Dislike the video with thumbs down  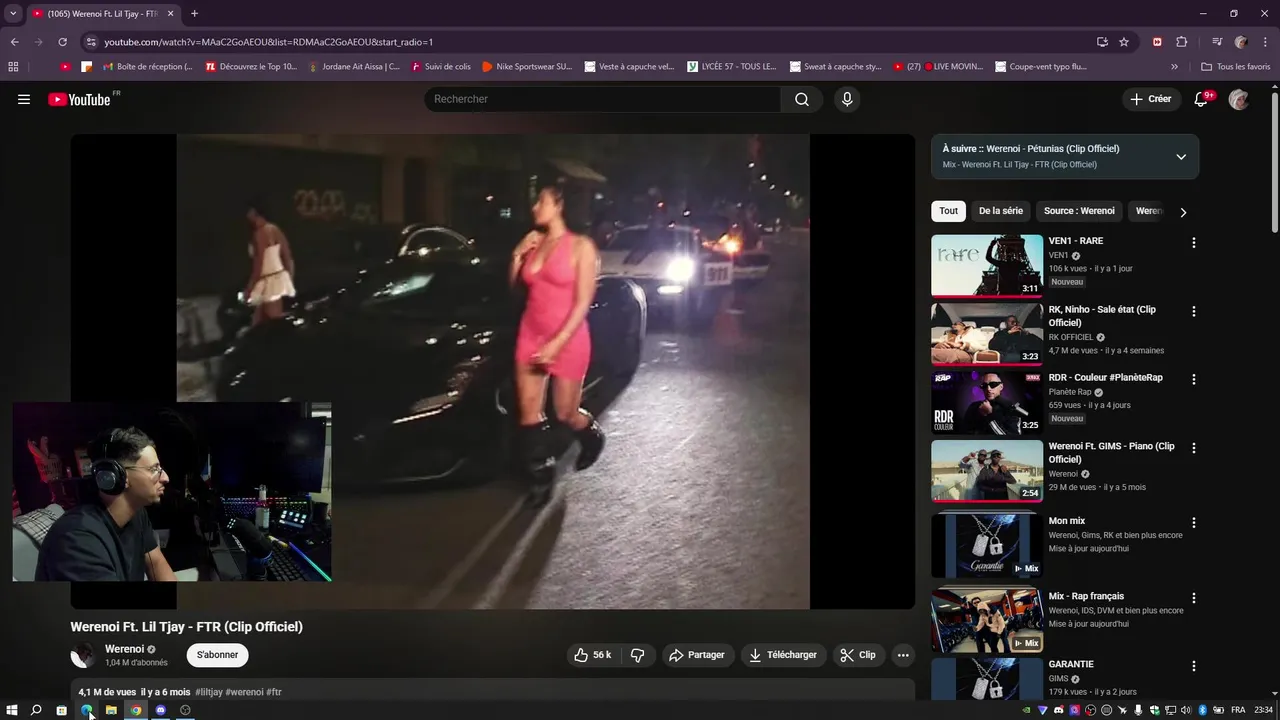[637, 655]
